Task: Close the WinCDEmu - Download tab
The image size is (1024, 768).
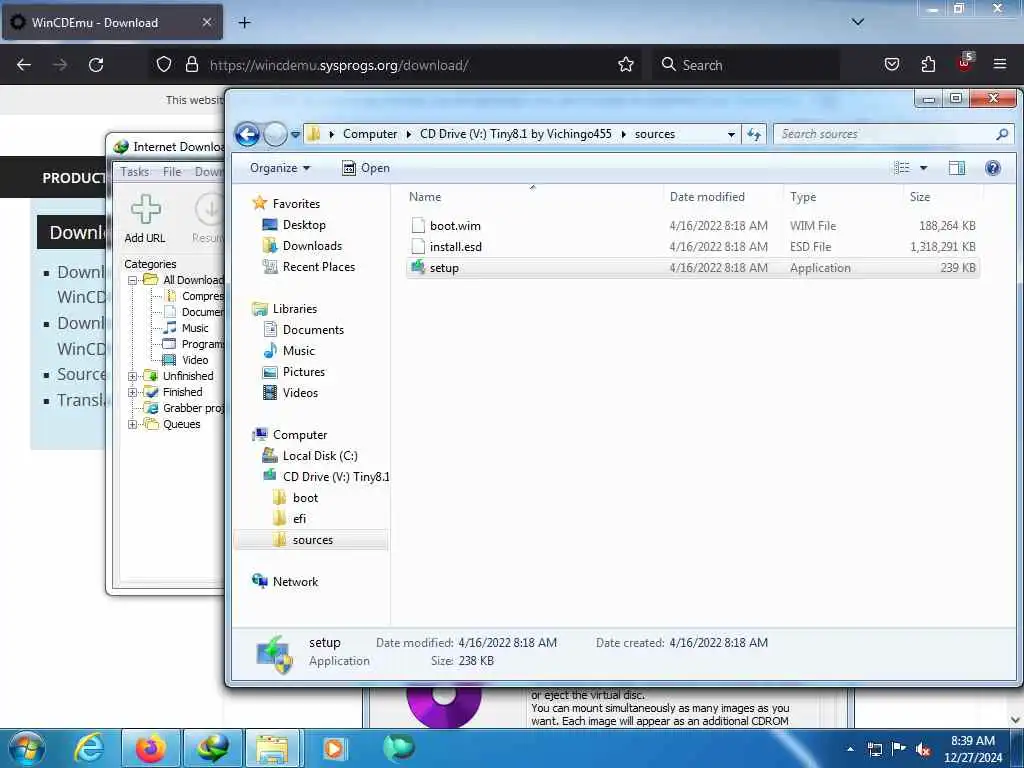Action: click(206, 22)
